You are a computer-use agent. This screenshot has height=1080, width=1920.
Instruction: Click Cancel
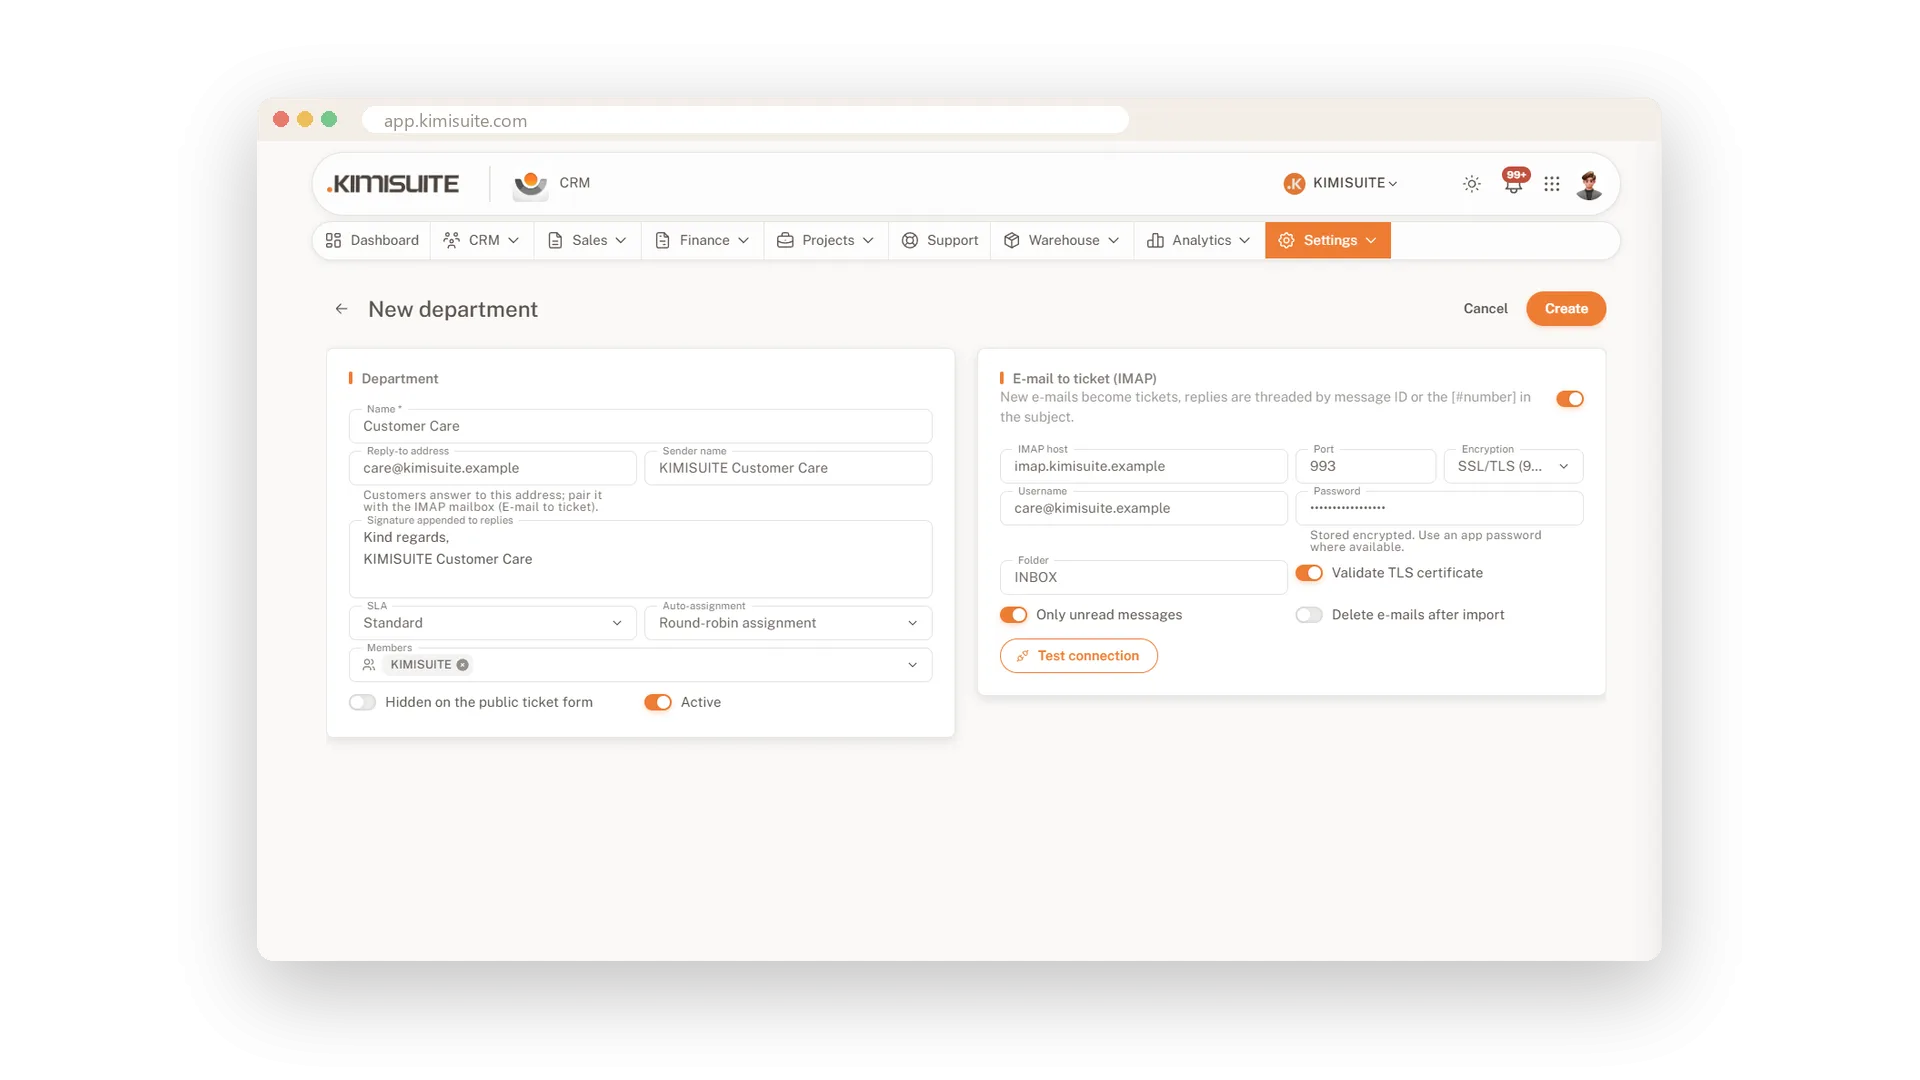pos(1485,309)
